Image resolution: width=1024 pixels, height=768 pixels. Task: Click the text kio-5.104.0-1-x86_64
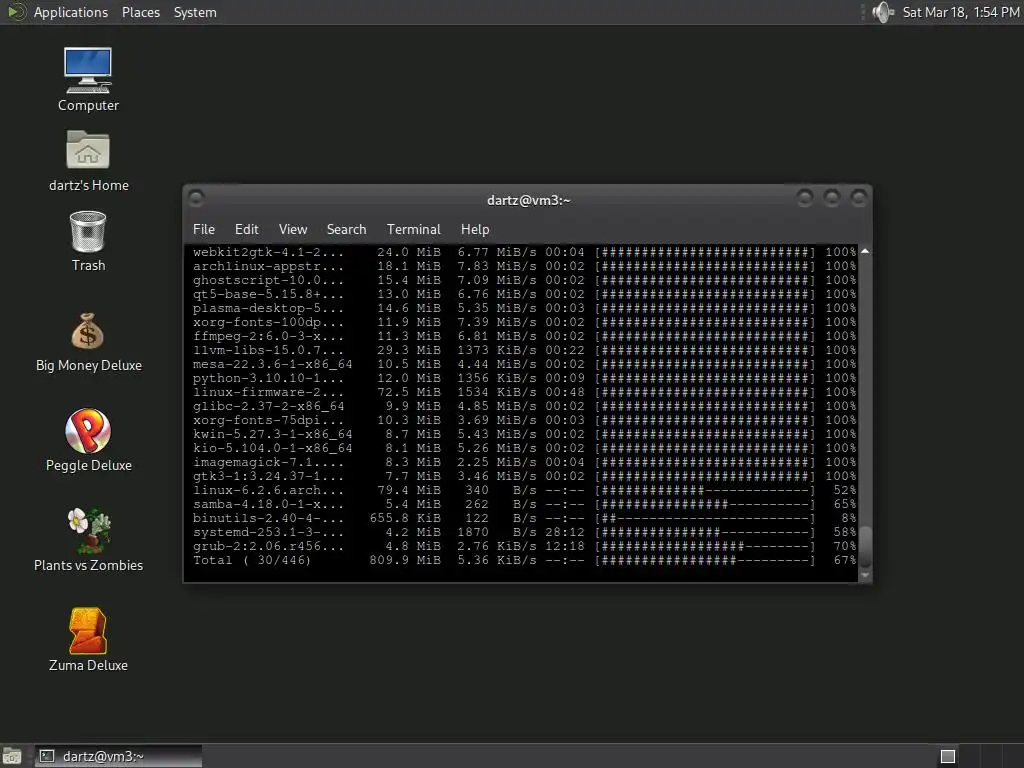pyautogui.click(x=272, y=449)
